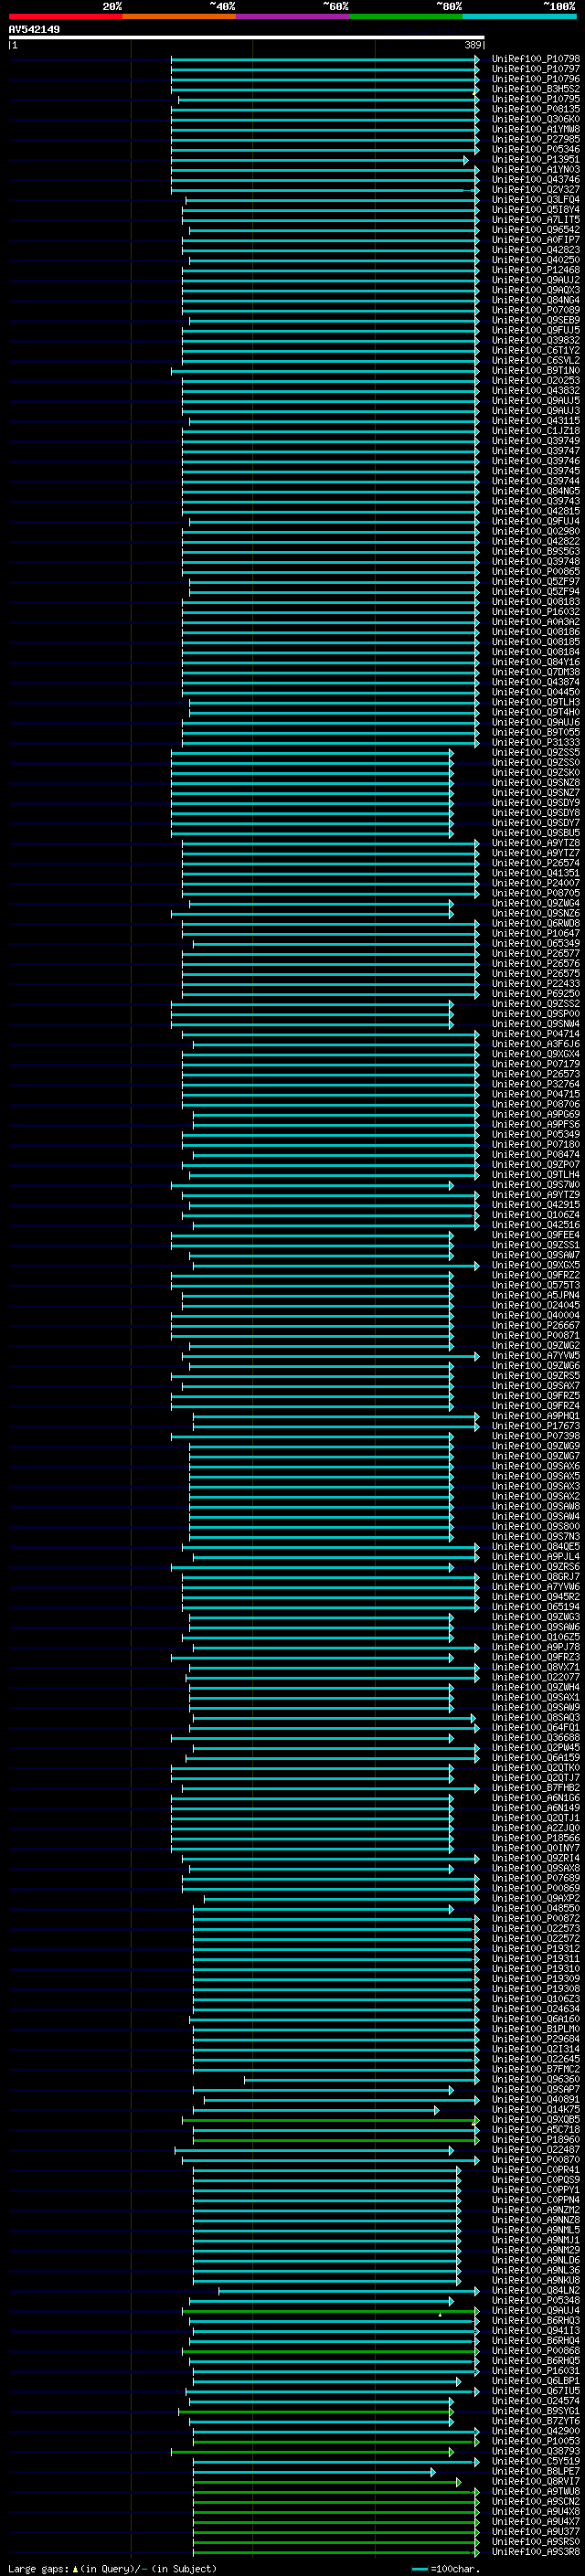585x2576 pixels.
Task: Select hit UniRef100_B6RHQ3
Action: [535, 2321]
